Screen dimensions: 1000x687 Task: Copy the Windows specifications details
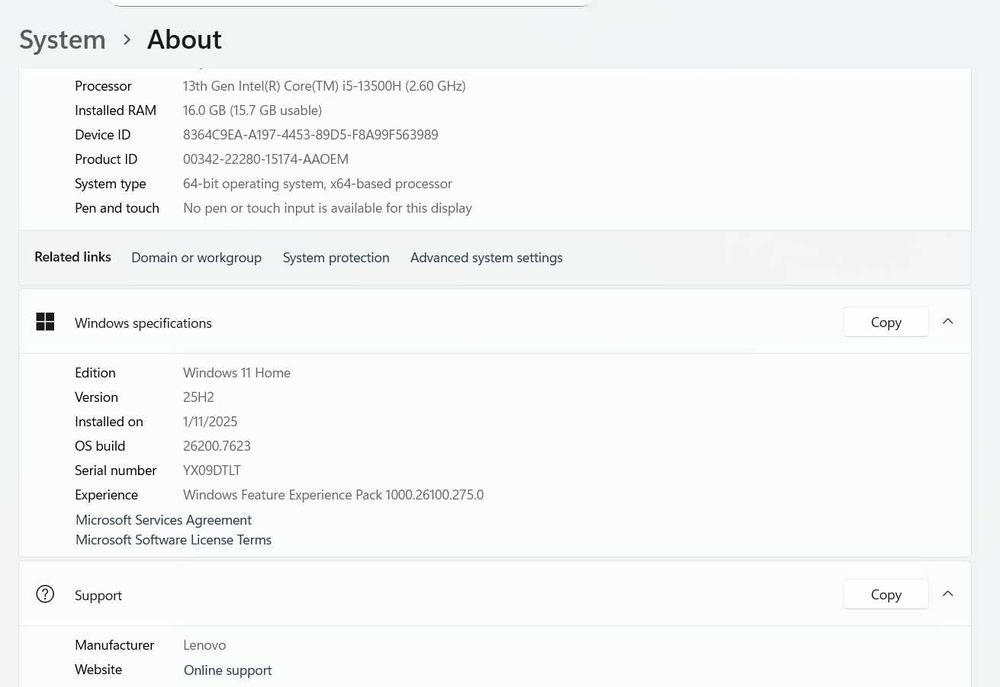point(886,322)
